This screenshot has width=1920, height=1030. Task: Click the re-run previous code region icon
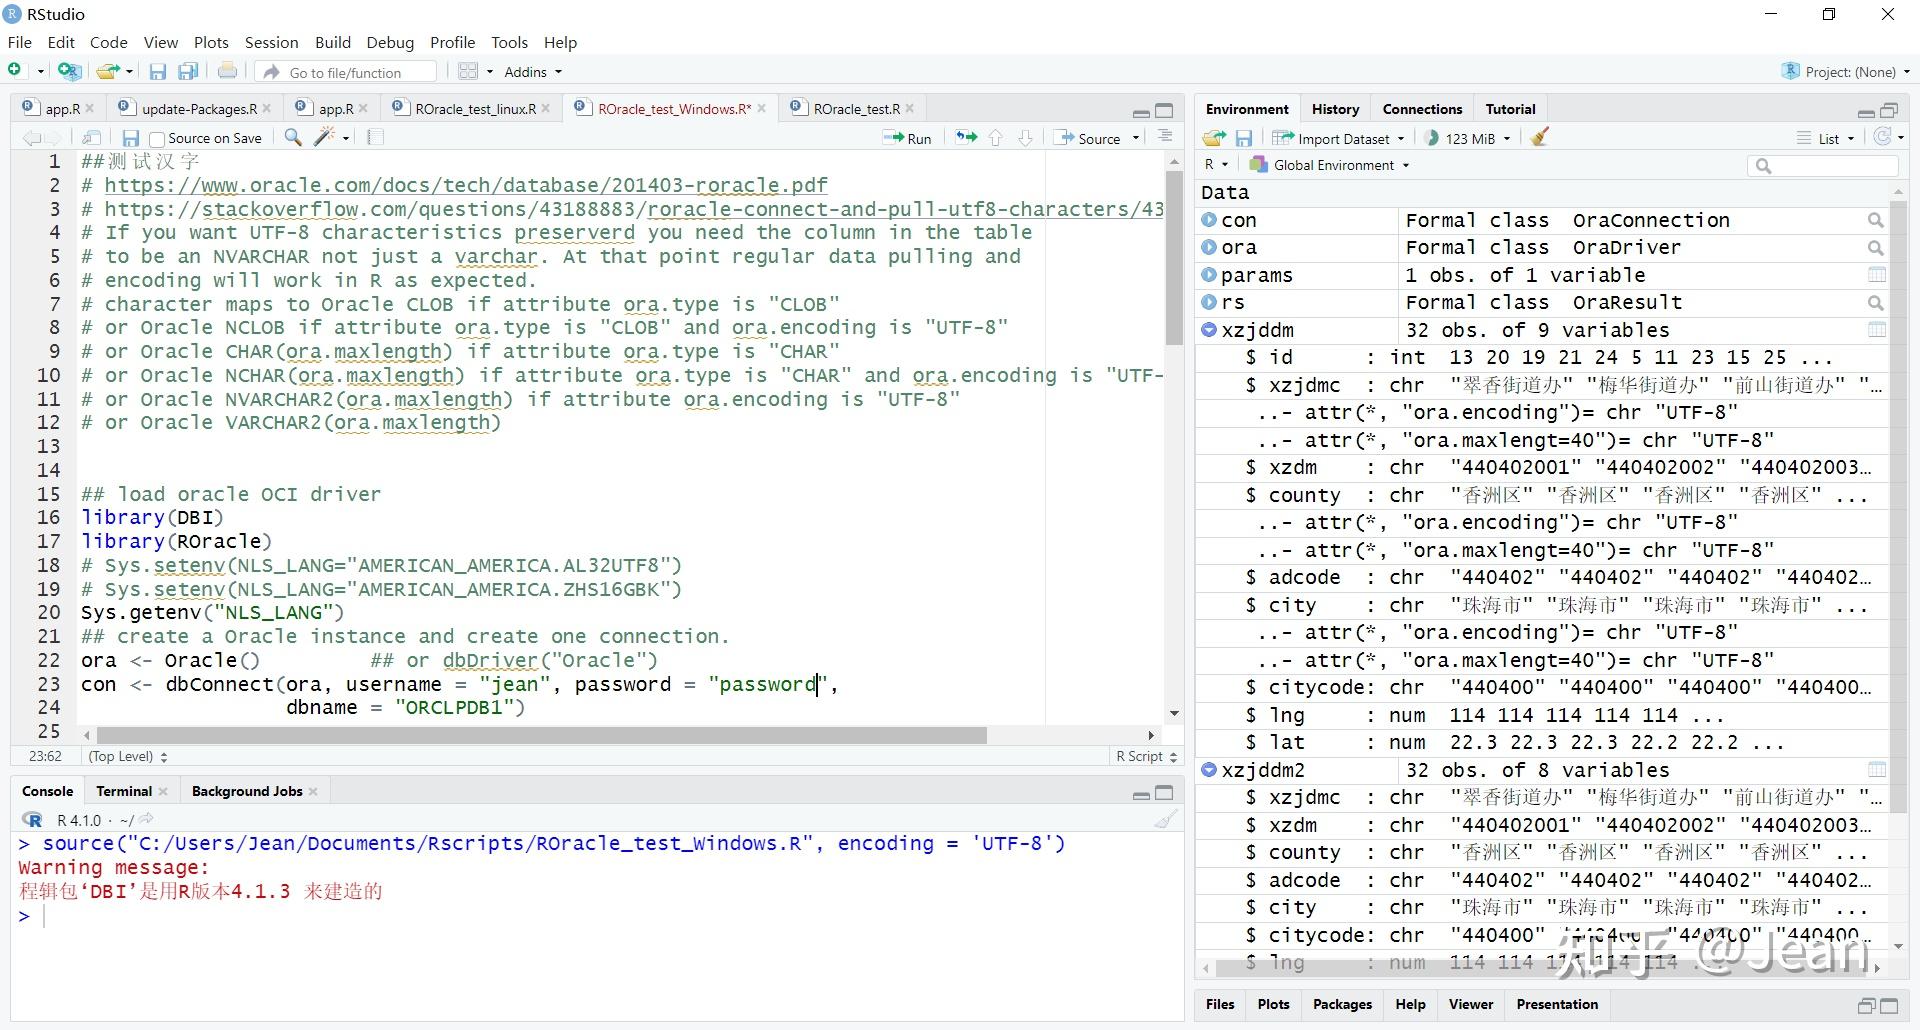[x=966, y=138]
